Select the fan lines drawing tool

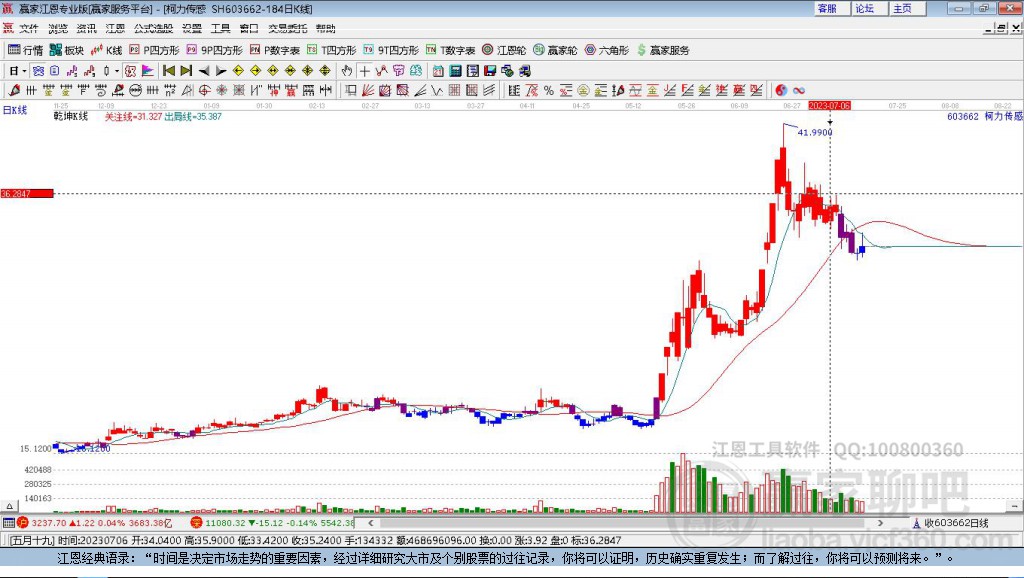[x=368, y=91]
